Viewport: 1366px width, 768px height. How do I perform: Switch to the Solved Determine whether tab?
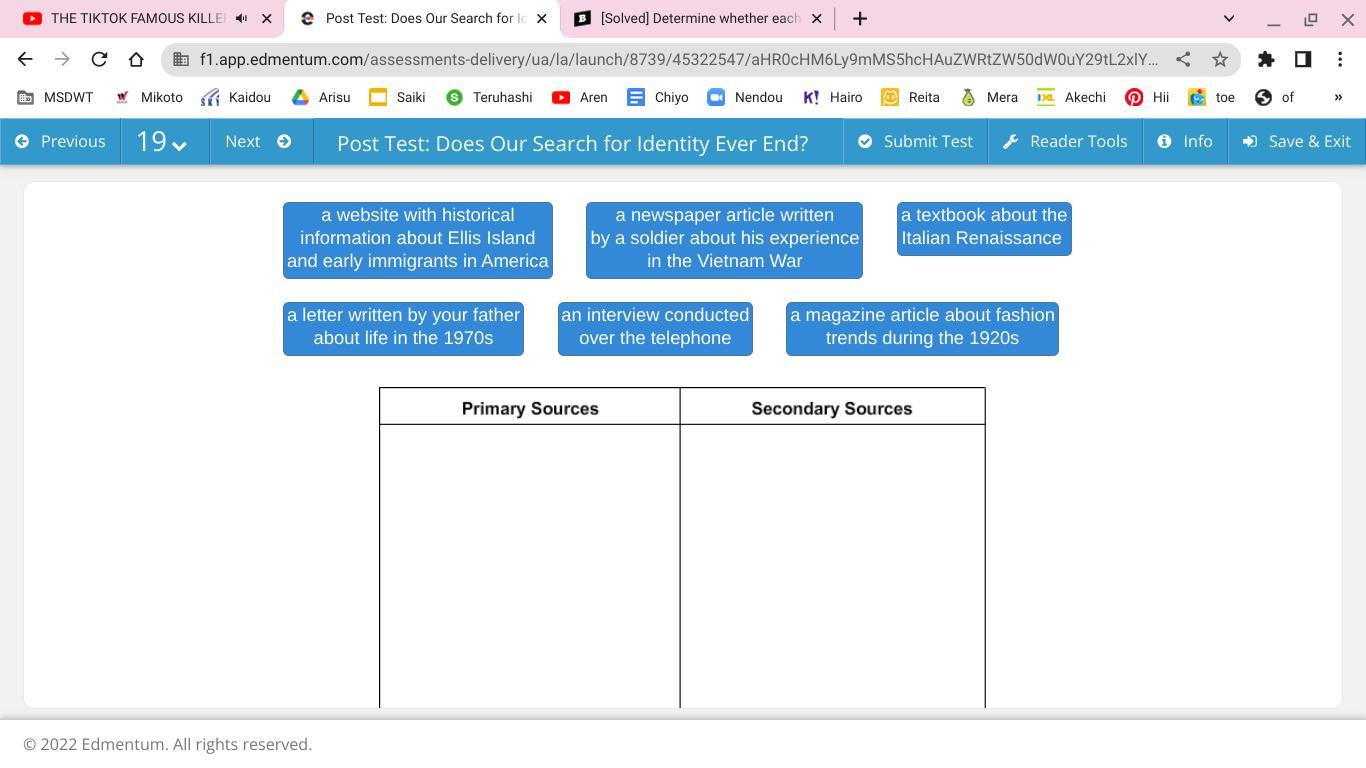(x=698, y=18)
